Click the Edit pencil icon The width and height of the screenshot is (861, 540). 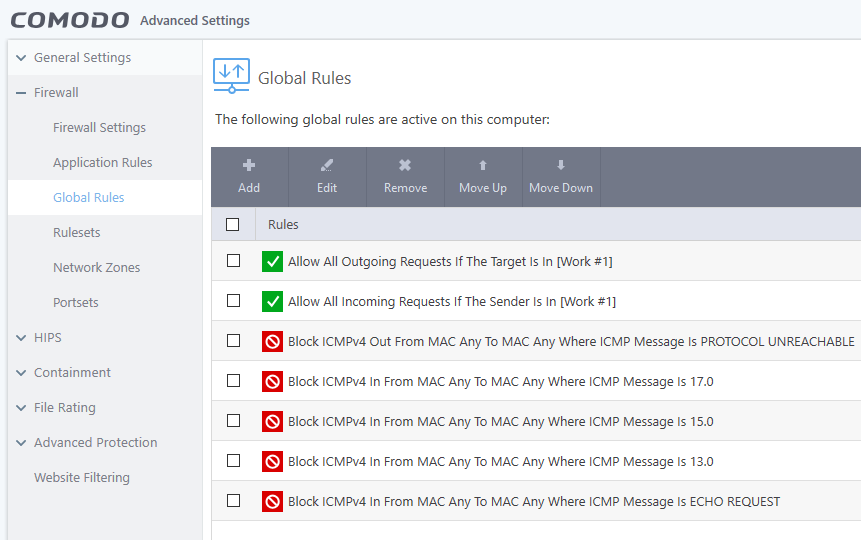pos(327,165)
